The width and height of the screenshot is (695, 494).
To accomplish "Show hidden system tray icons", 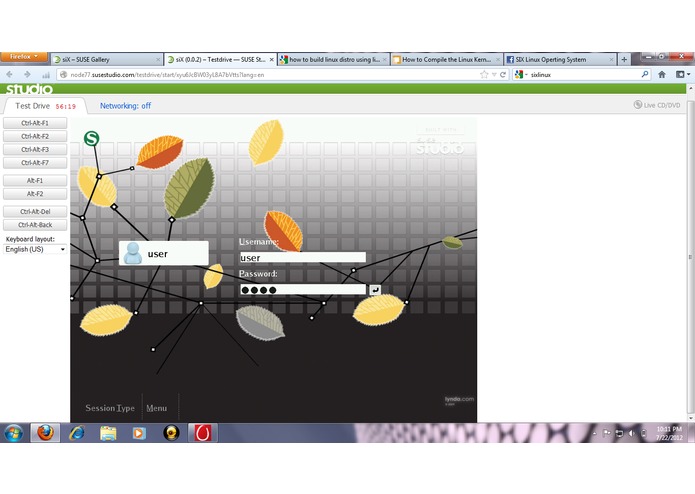I will point(594,433).
